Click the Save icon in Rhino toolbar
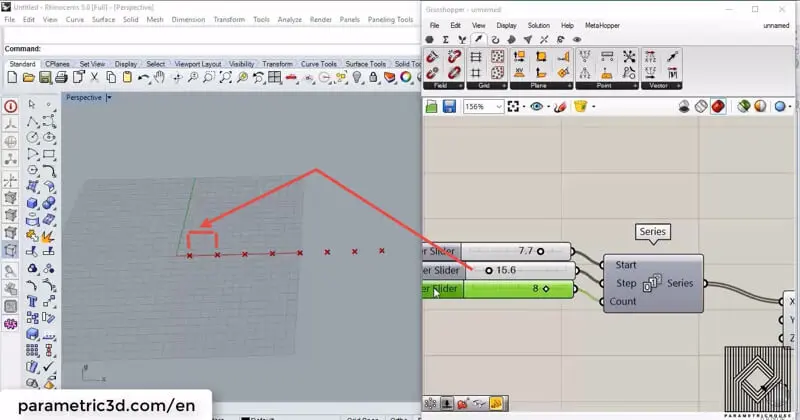Viewport: 800px width, 420px height. 45,77
